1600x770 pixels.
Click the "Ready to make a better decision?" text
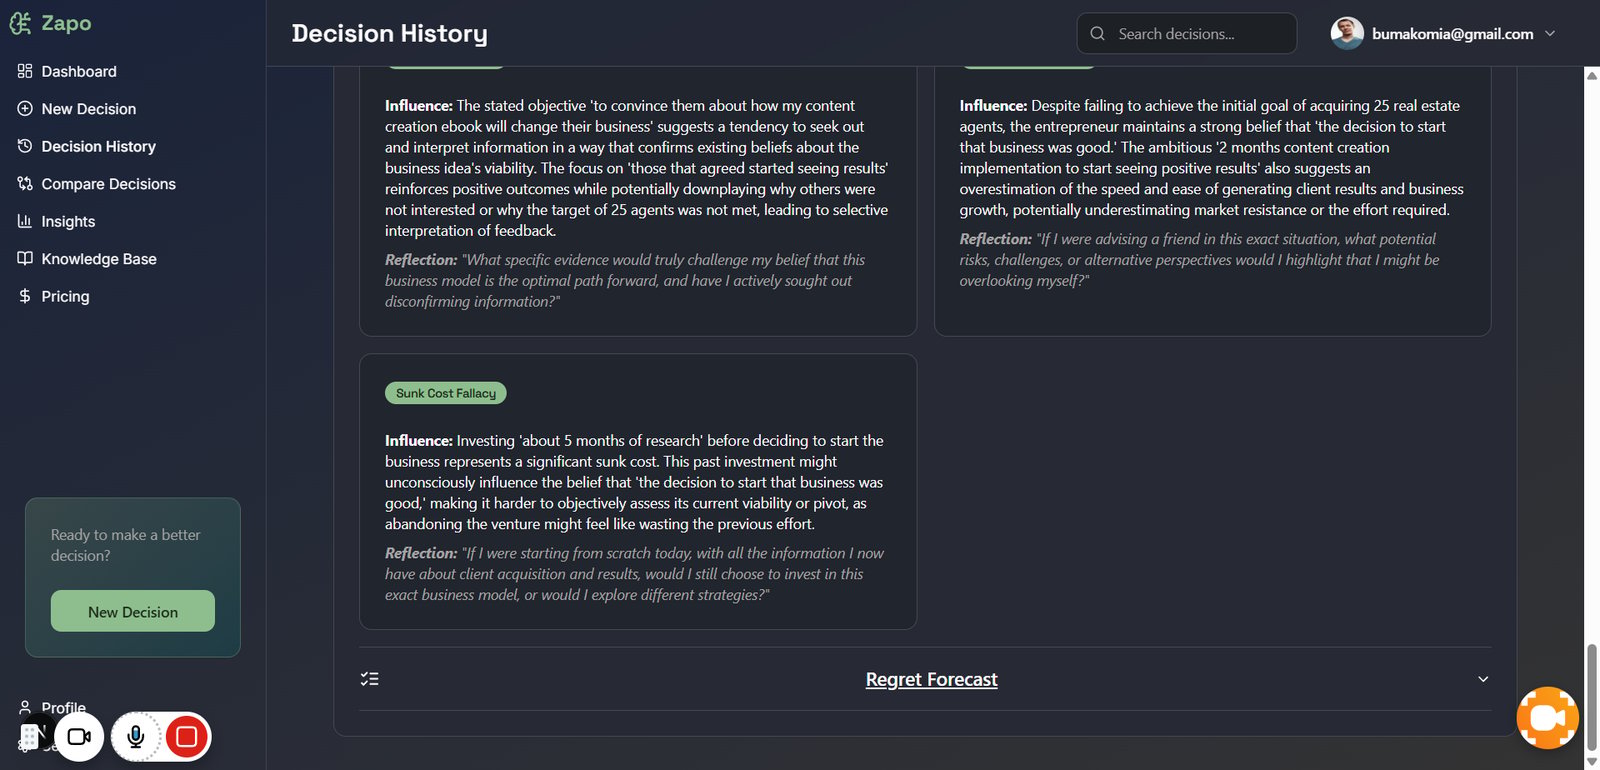coord(126,545)
